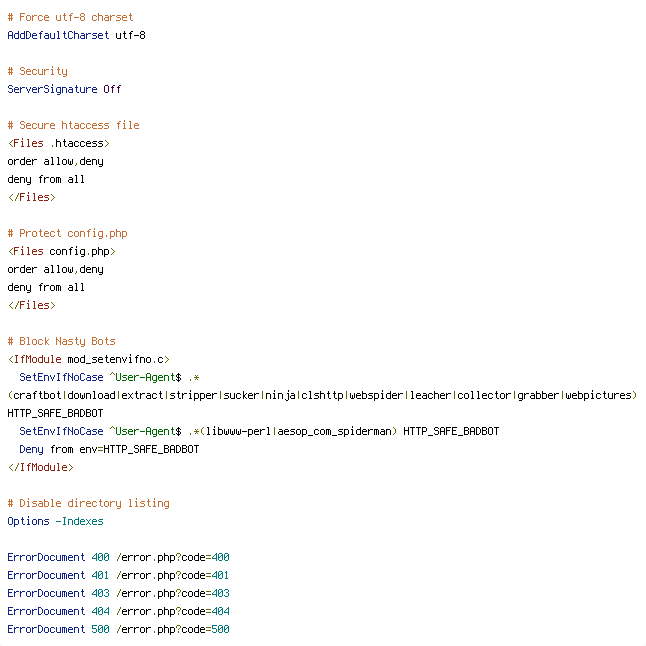Screen dimensions: 646x646
Task: Click the 'ServerSignature Off' line
Action: point(64,89)
